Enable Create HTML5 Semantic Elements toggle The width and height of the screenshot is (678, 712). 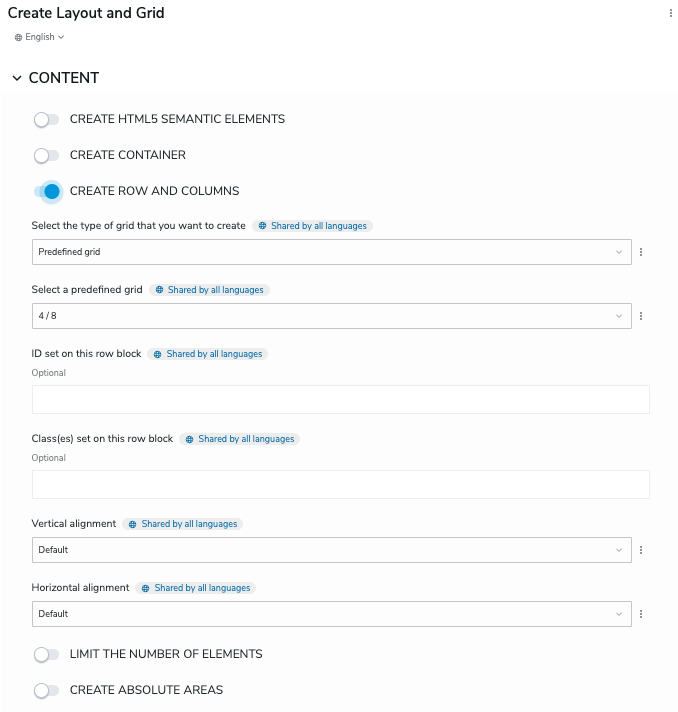click(x=47, y=120)
